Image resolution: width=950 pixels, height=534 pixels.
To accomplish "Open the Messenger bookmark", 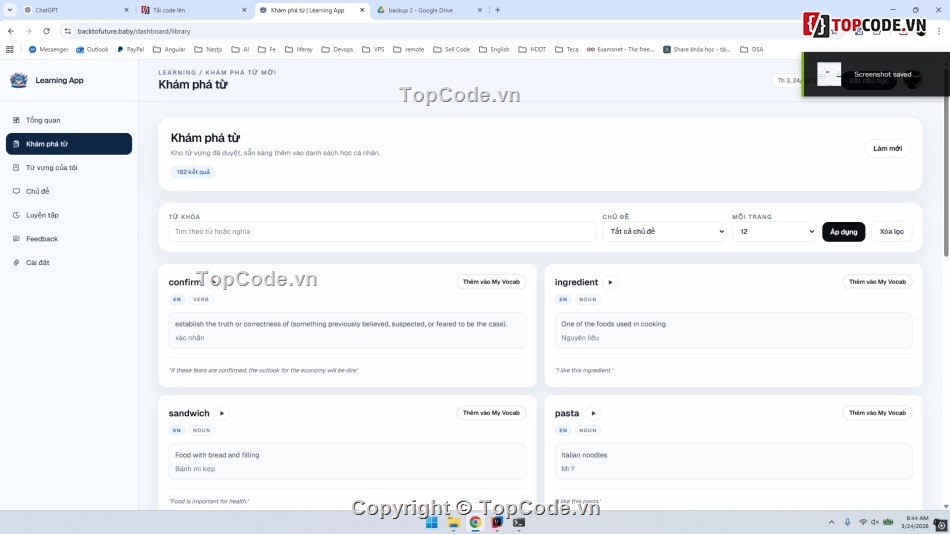I will (x=48, y=50).
